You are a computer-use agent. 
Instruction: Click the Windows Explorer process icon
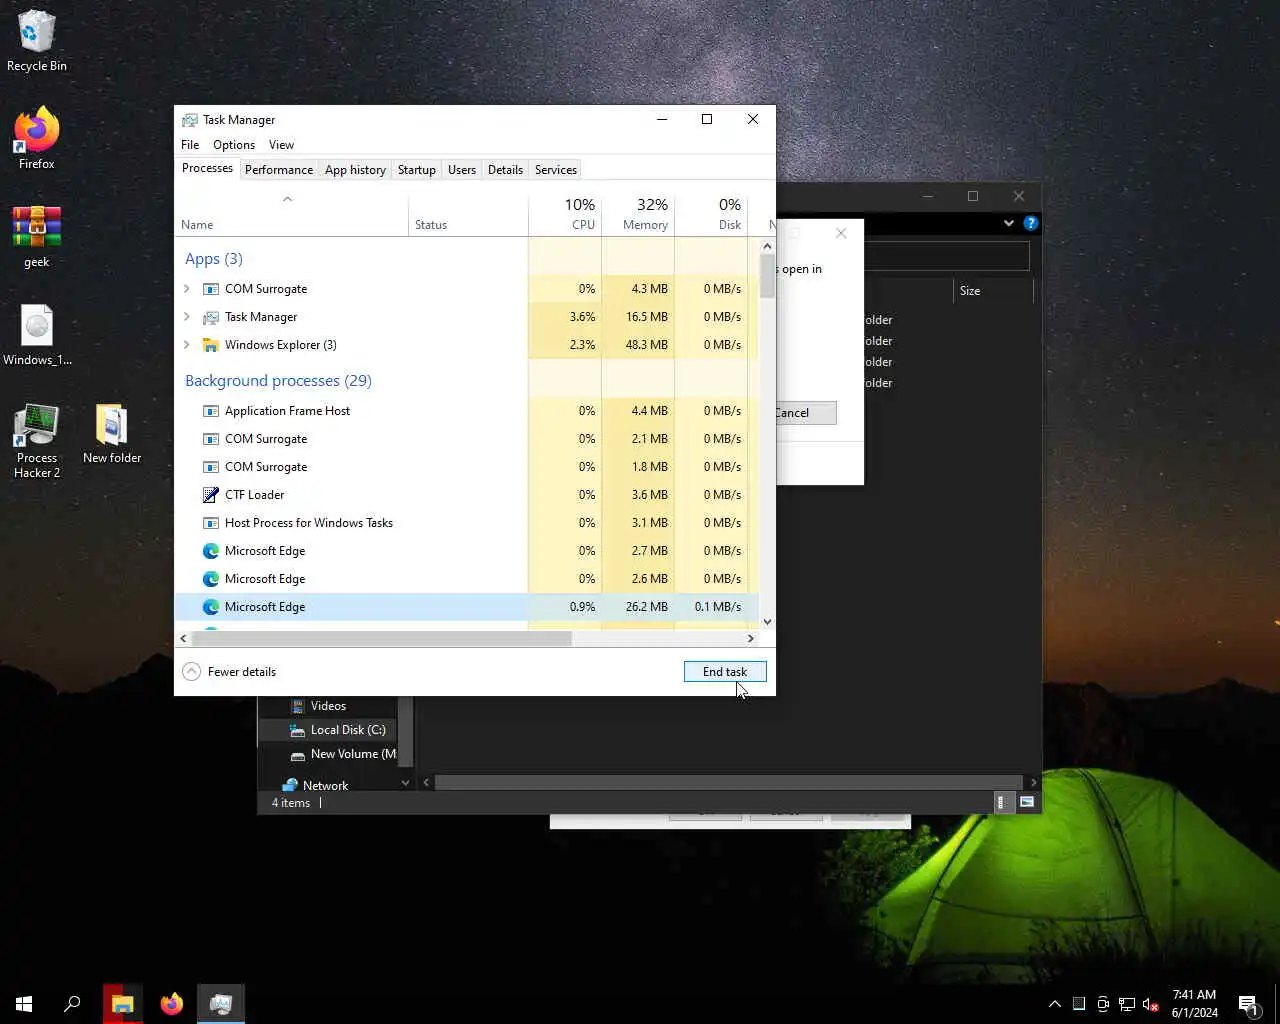[x=210, y=345]
